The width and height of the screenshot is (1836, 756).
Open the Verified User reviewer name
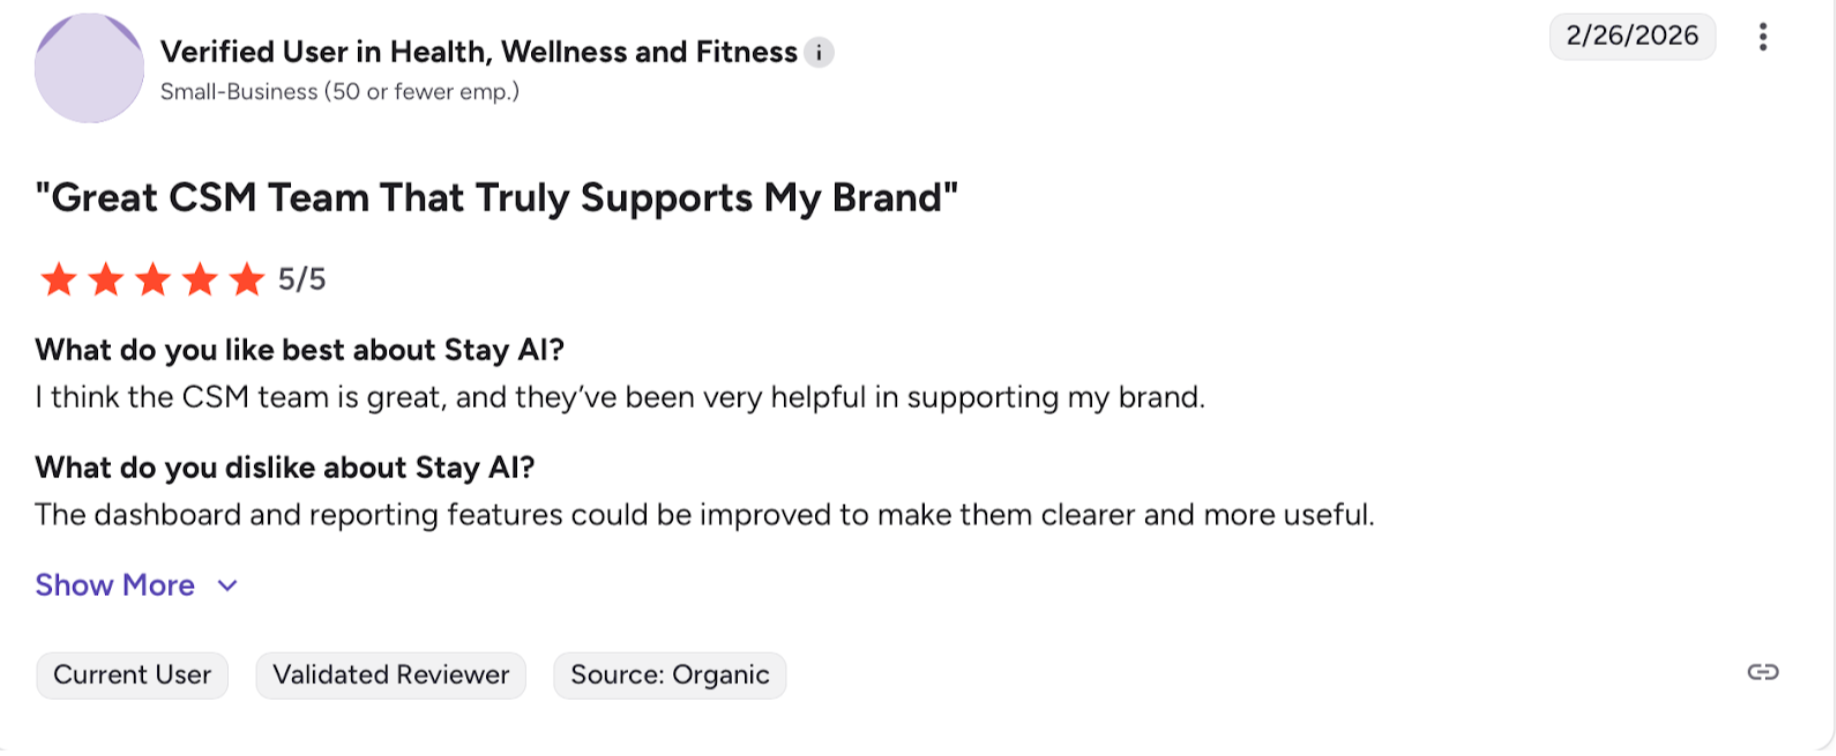[x=478, y=52]
